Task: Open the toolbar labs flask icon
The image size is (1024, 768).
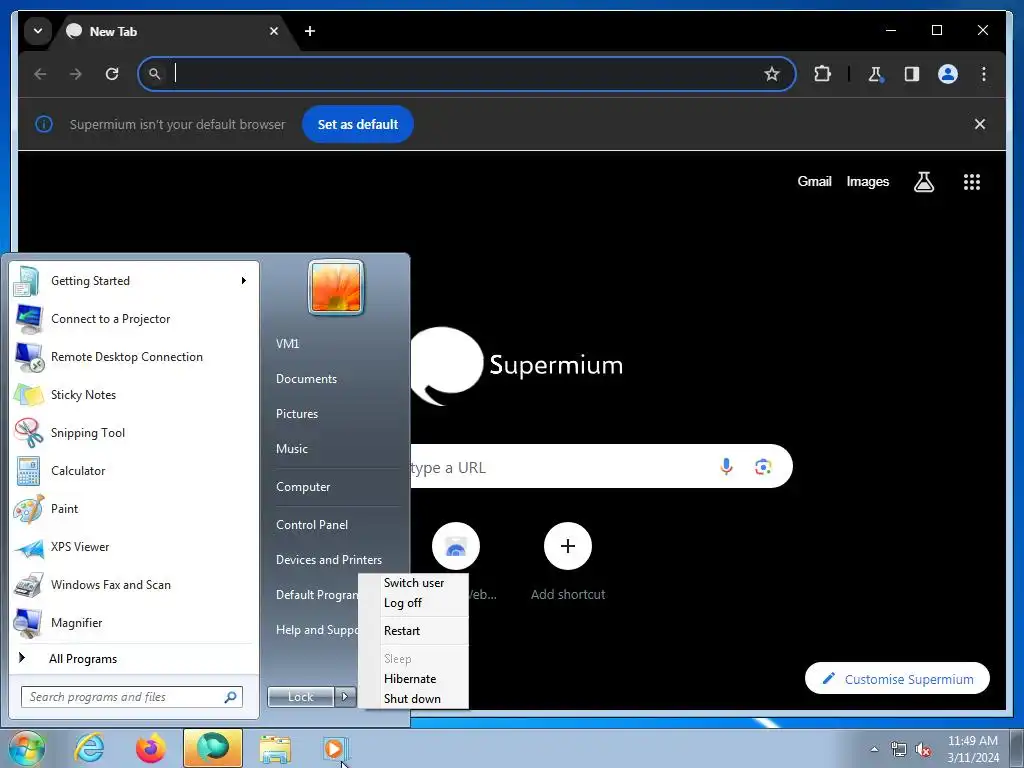Action: (876, 74)
